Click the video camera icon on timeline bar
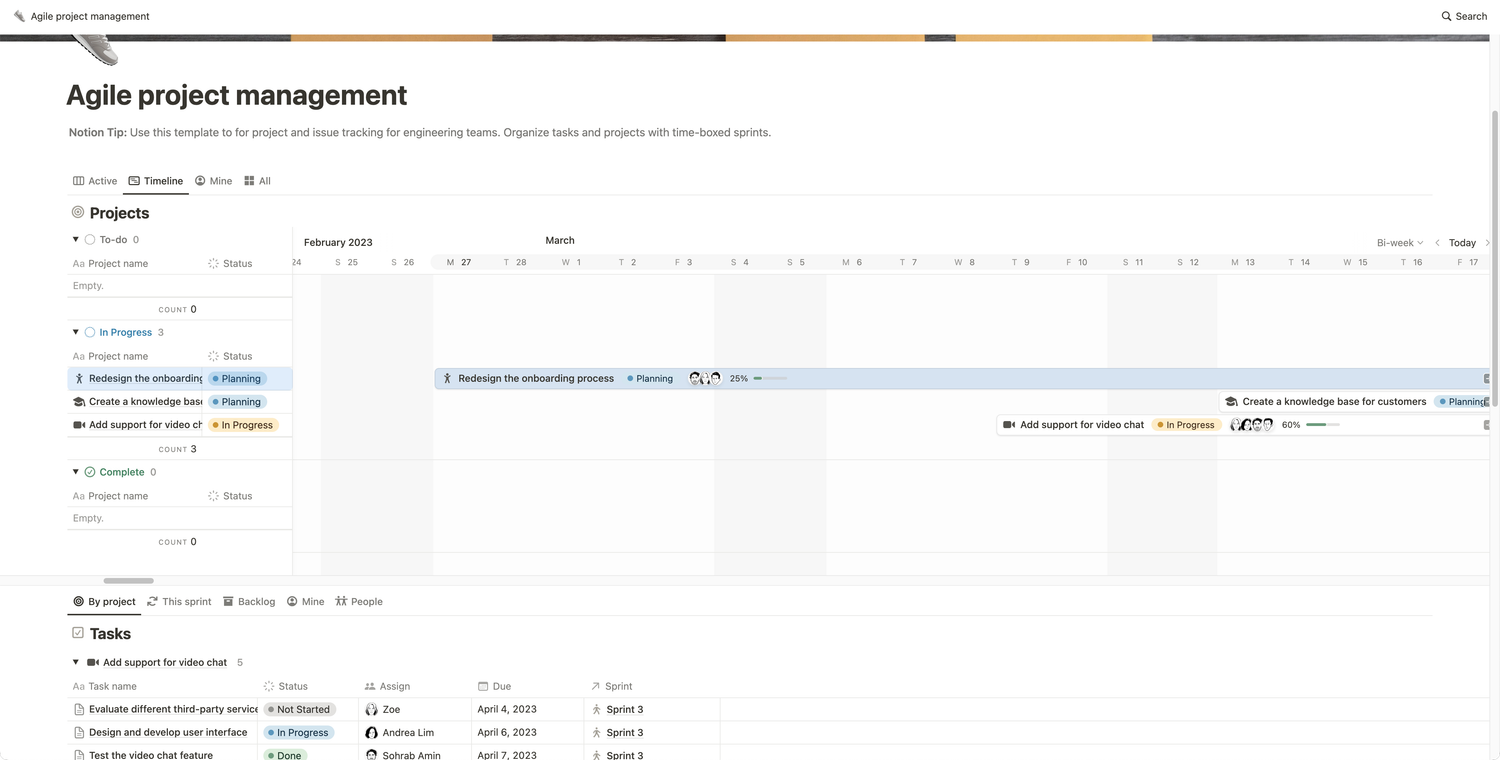 [1009, 425]
